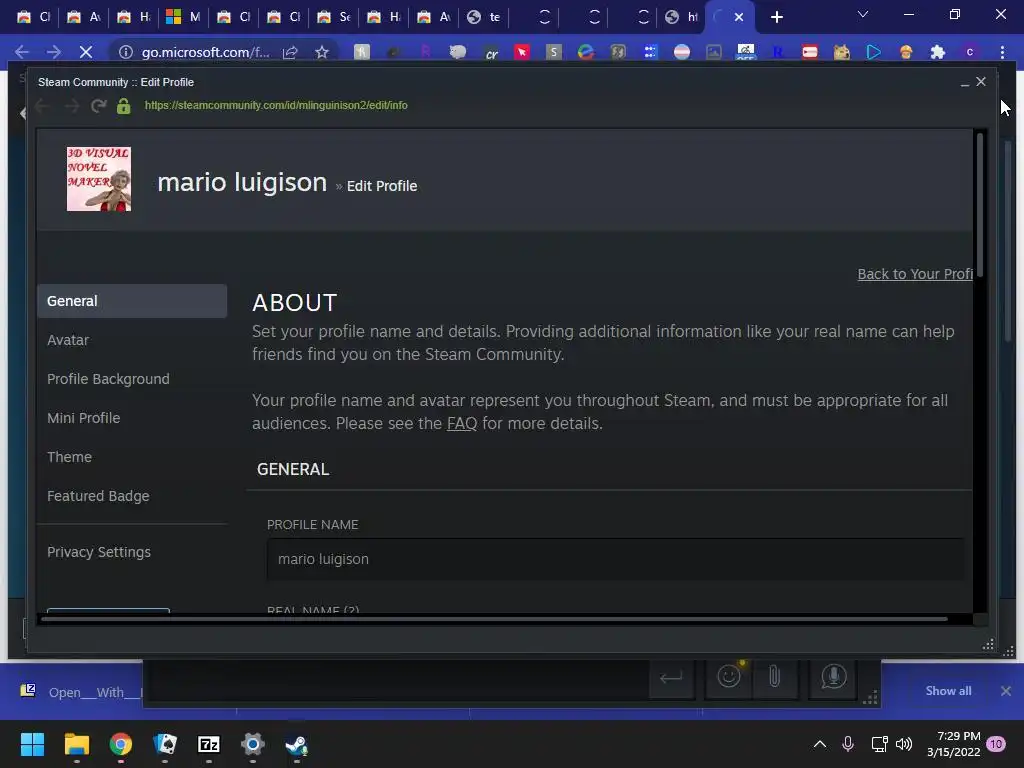Open the downloaded Open__With file item
The width and height of the screenshot is (1024, 768).
[x=80, y=692]
